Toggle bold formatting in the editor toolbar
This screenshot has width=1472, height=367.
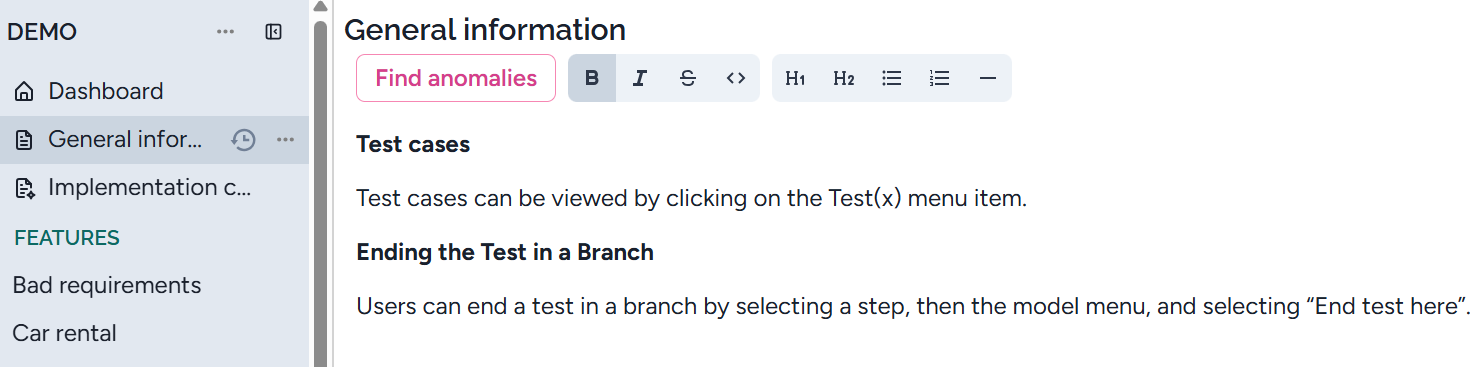pyautogui.click(x=592, y=78)
